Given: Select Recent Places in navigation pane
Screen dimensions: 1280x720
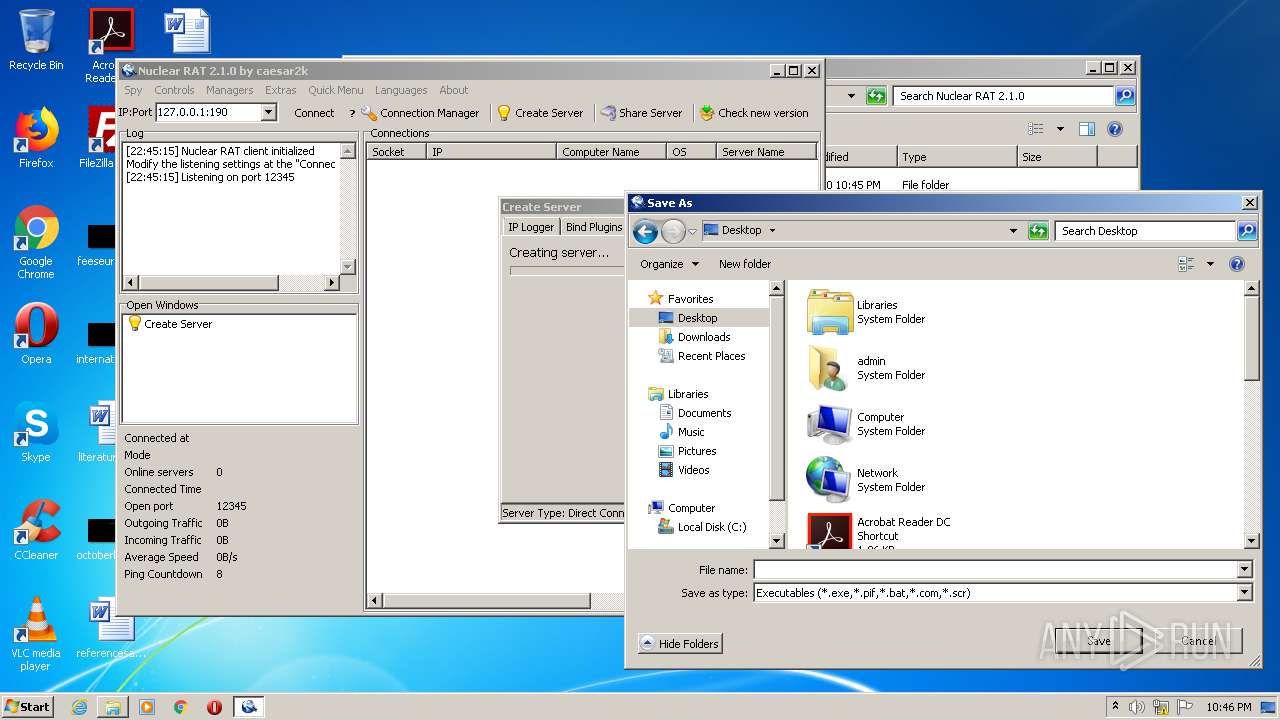Looking at the screenshot, I should (x=701, y=356).
